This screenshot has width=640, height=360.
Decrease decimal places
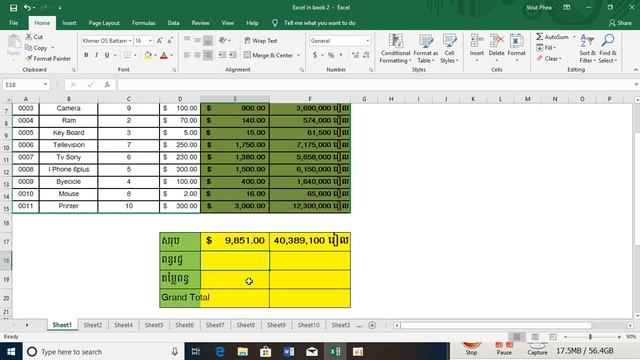[x=366, y=55]
